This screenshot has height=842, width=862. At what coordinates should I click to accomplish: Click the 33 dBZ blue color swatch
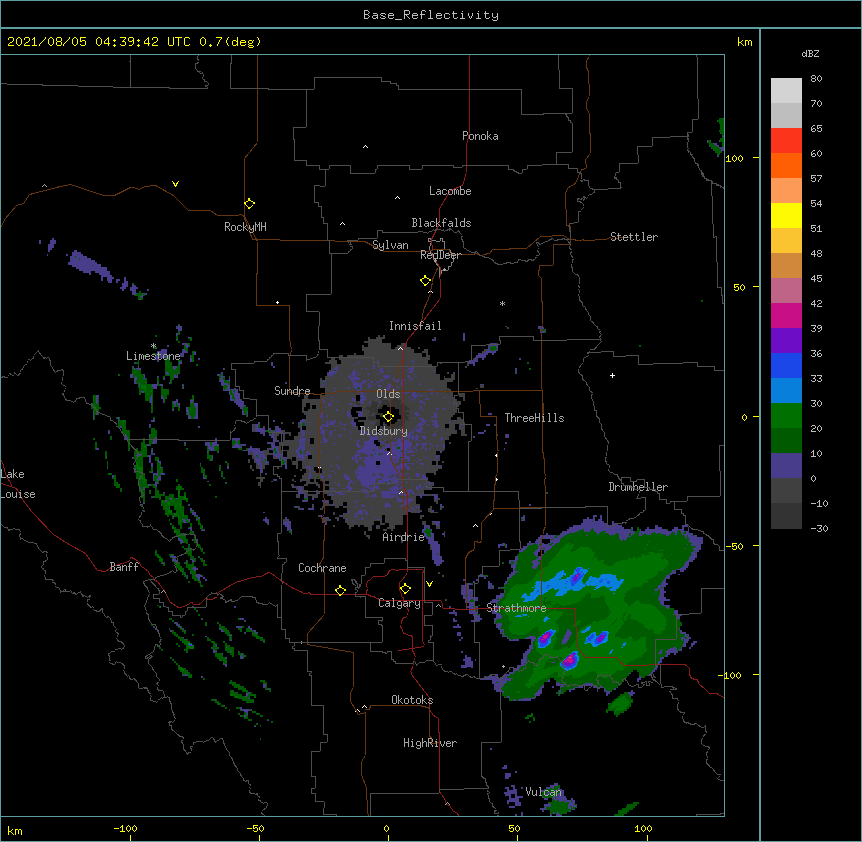786,365
